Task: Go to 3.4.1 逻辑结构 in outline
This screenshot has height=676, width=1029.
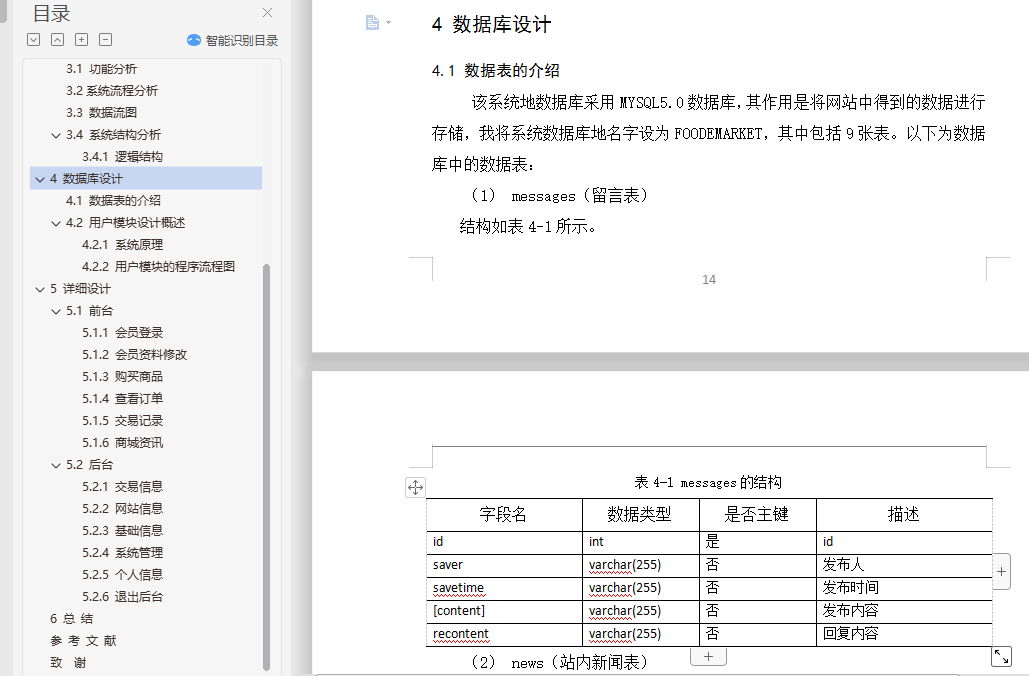Action: click(x=122, y=157)
